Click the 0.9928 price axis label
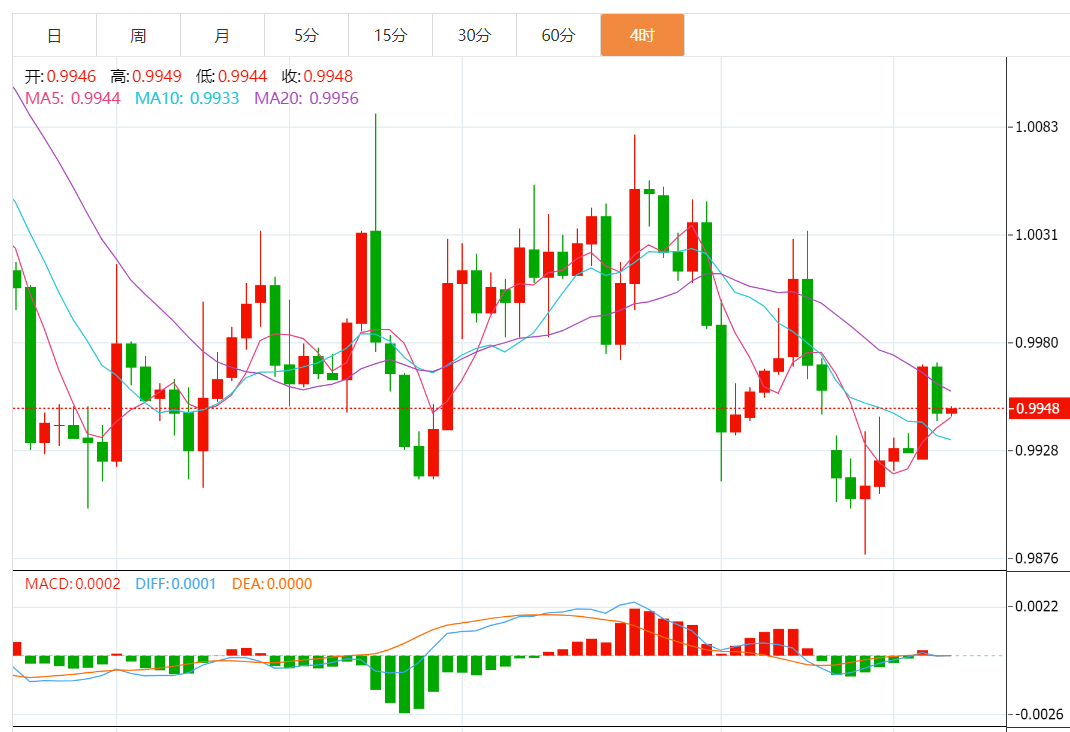 1037,450
